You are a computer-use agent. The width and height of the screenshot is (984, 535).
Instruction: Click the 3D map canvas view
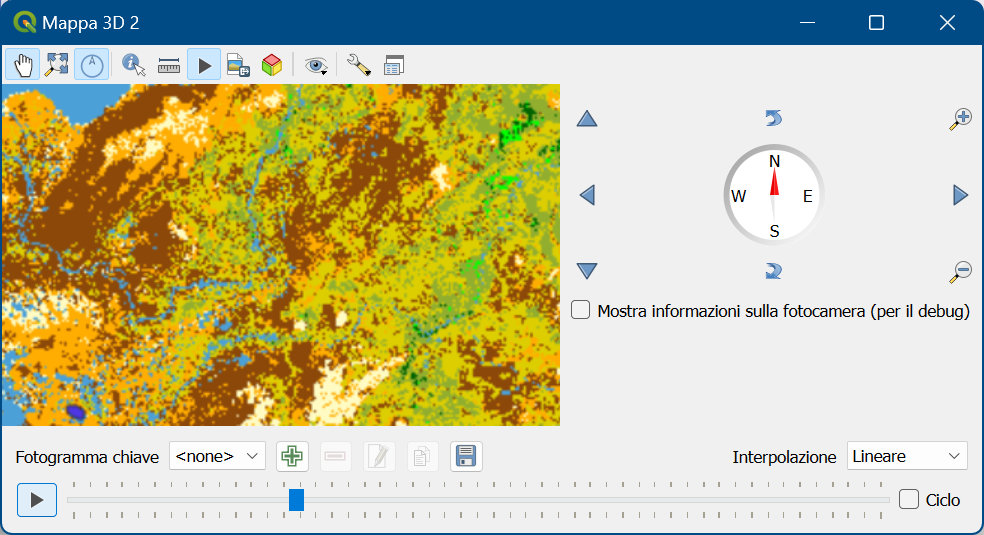[281, 255]
